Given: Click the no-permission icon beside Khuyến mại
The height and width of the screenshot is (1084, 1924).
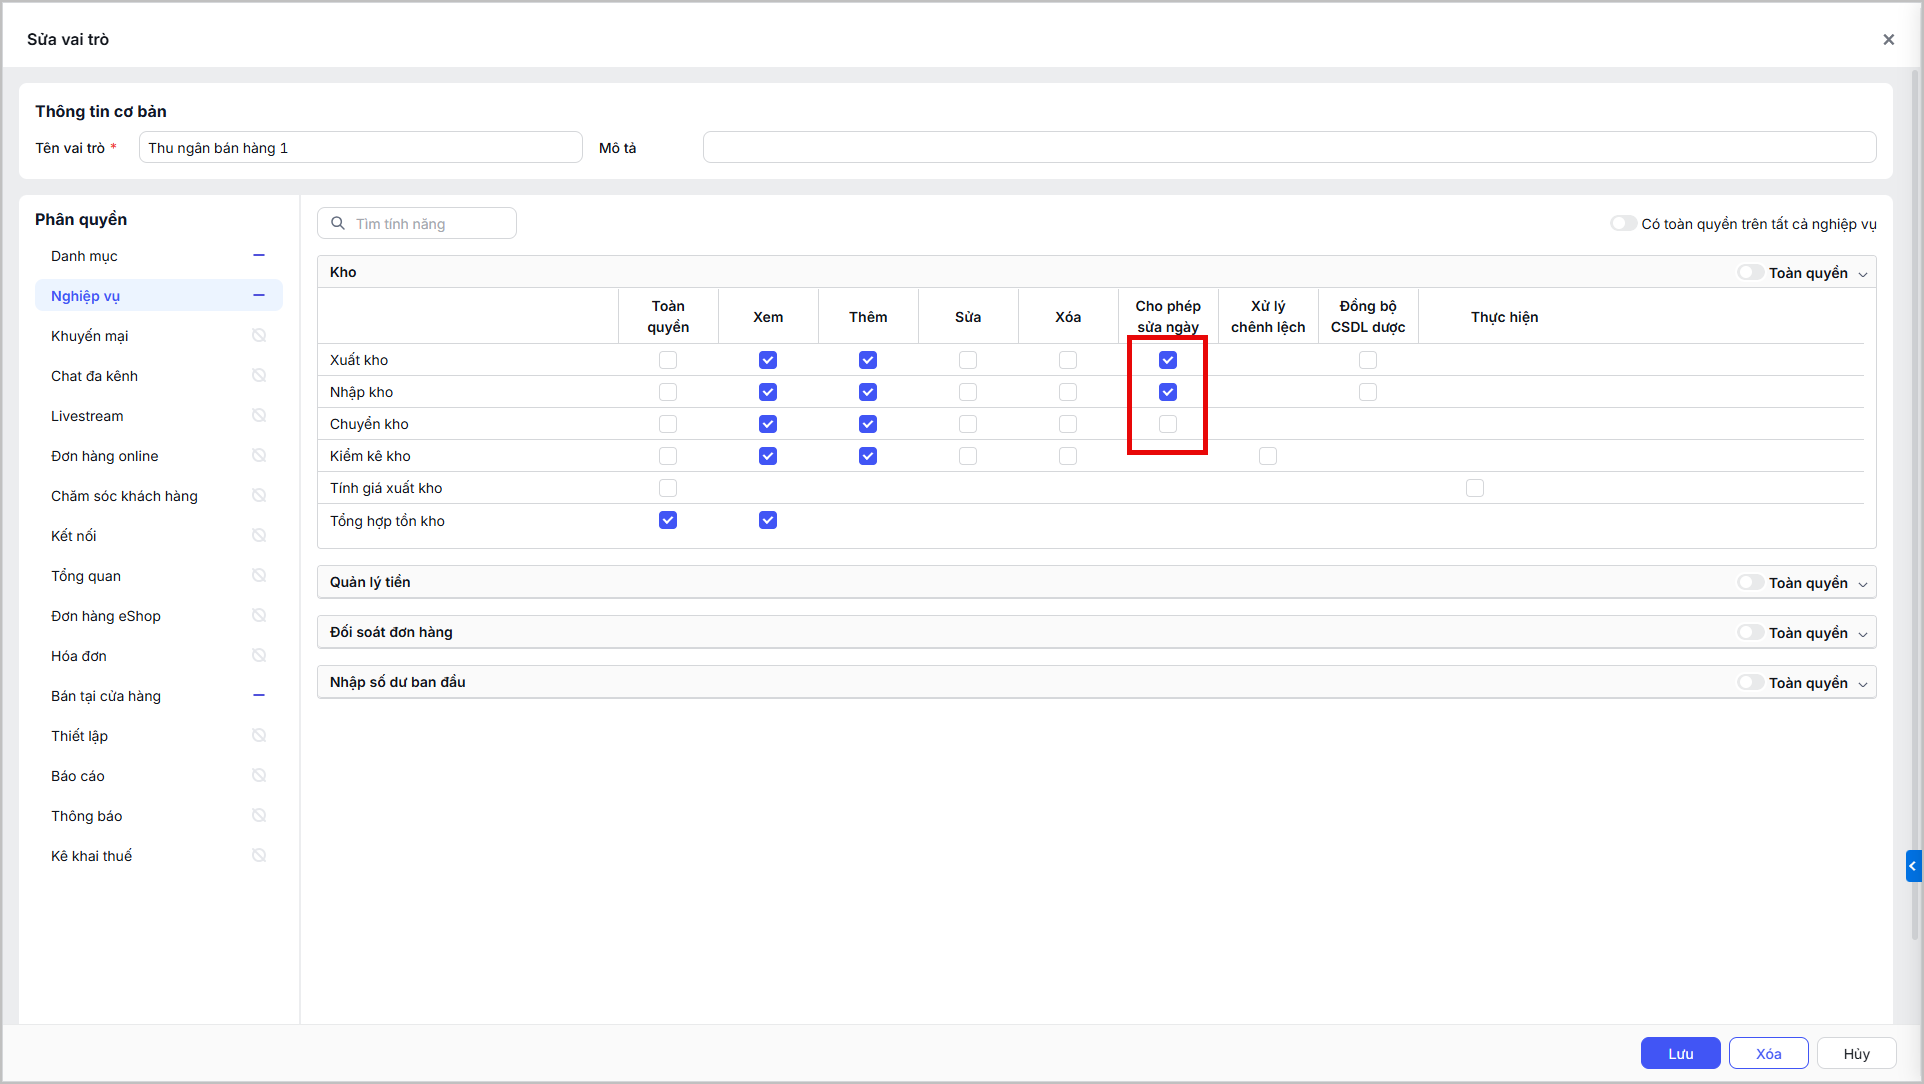Looking at the screenshot, I should tap(259, 336).
